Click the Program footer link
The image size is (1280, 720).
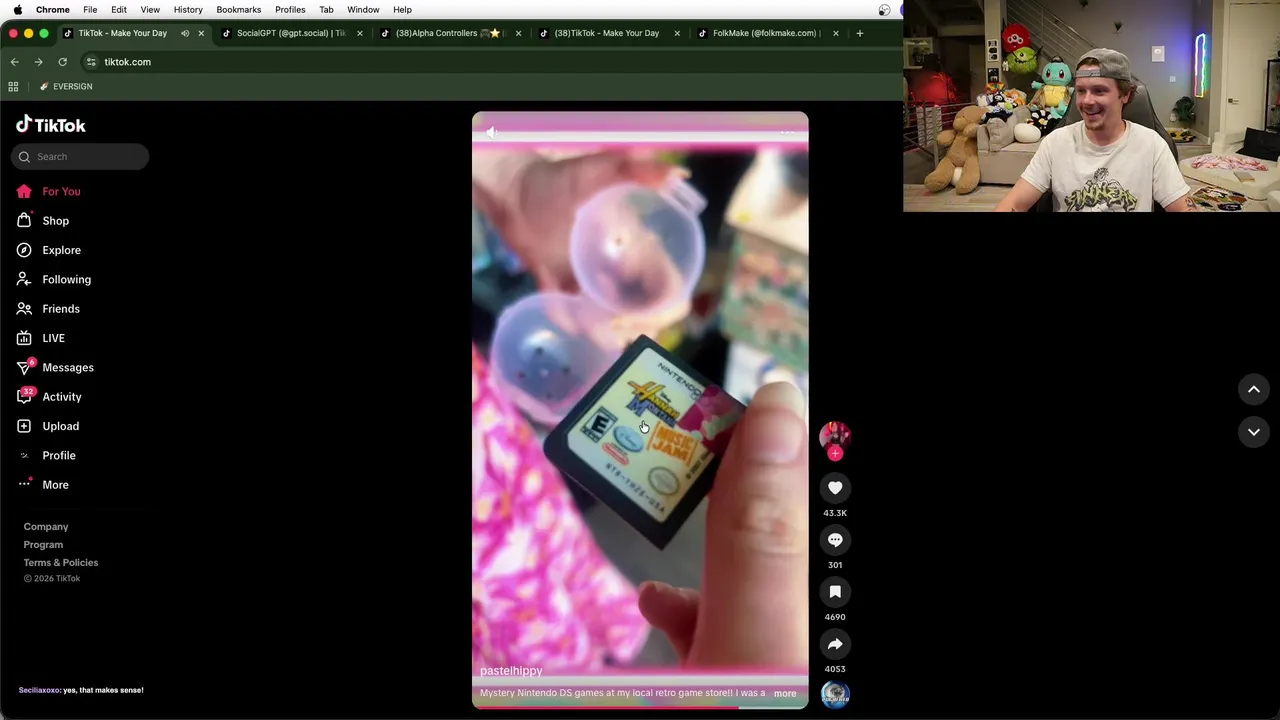pyautogui.click(x=43, y=545)
